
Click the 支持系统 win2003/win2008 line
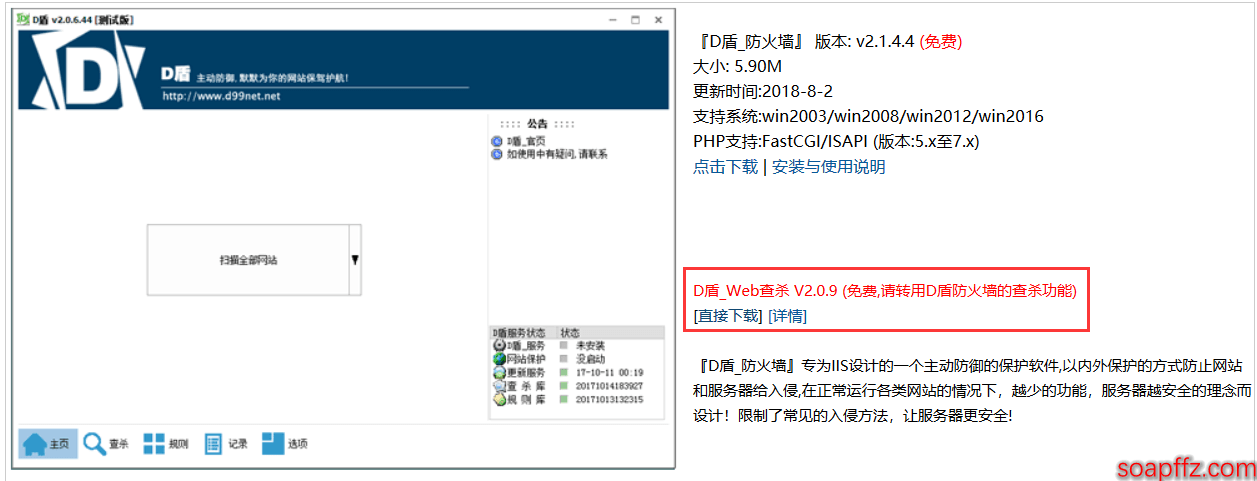click(x=868, y=116)
